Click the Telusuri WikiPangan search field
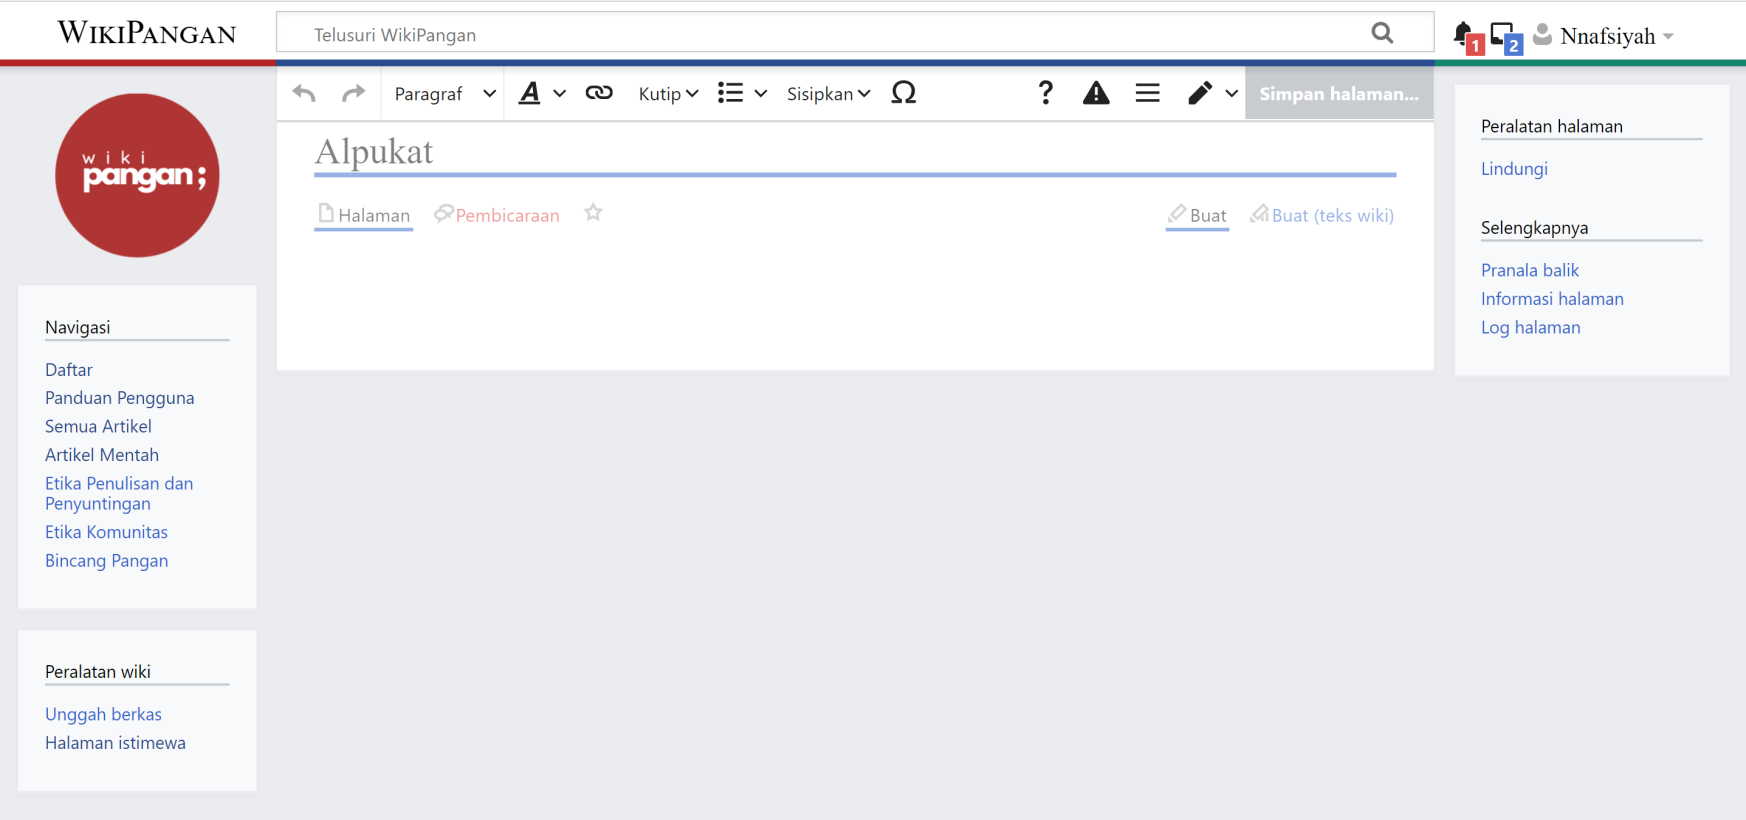The image size is (1746, 820). tap(830, 35)
